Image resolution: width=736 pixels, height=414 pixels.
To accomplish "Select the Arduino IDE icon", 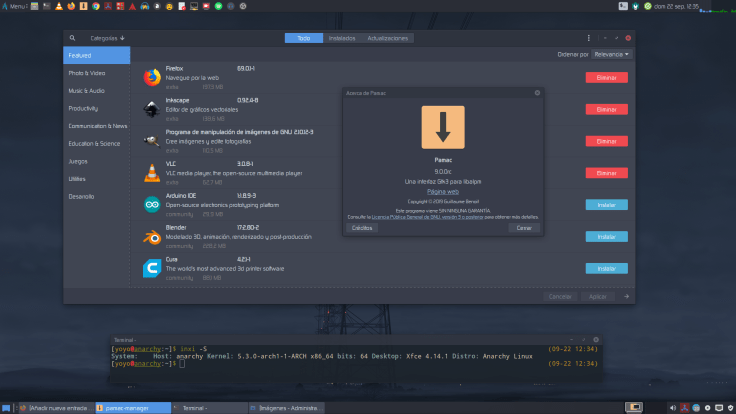I will [151, 203].
